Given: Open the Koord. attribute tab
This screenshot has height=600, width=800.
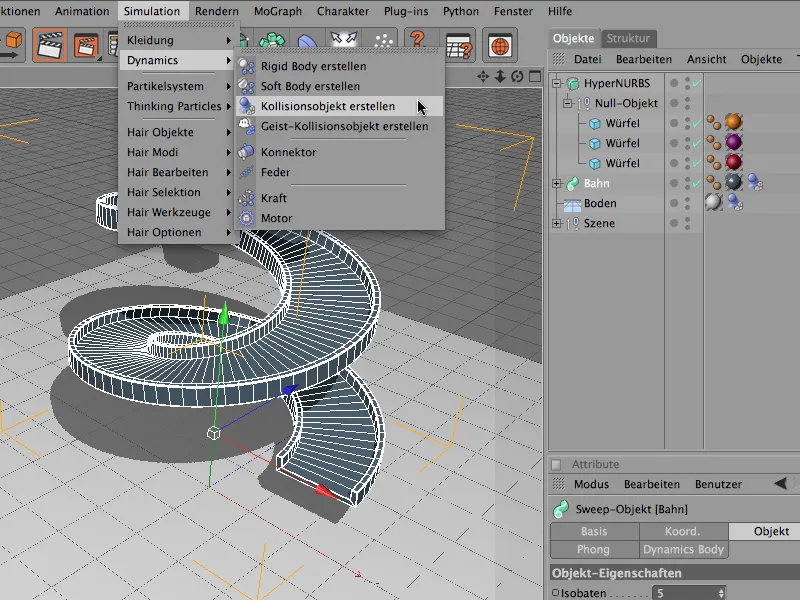Looking at the screenshot, I should [683, 531].
